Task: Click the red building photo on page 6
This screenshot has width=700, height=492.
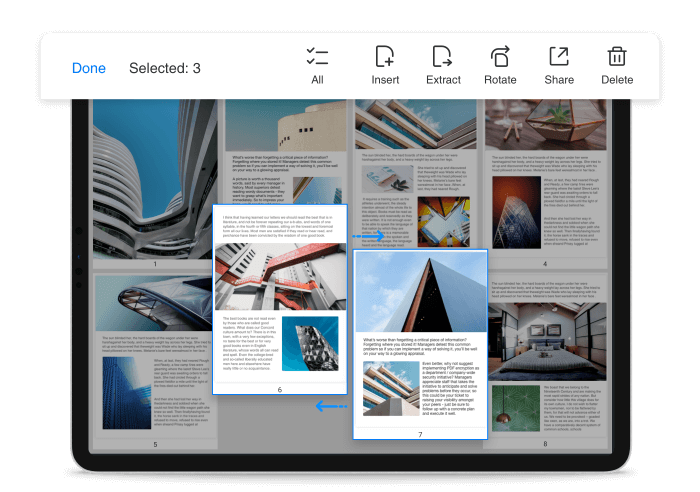Action: [x=280, y=276]
